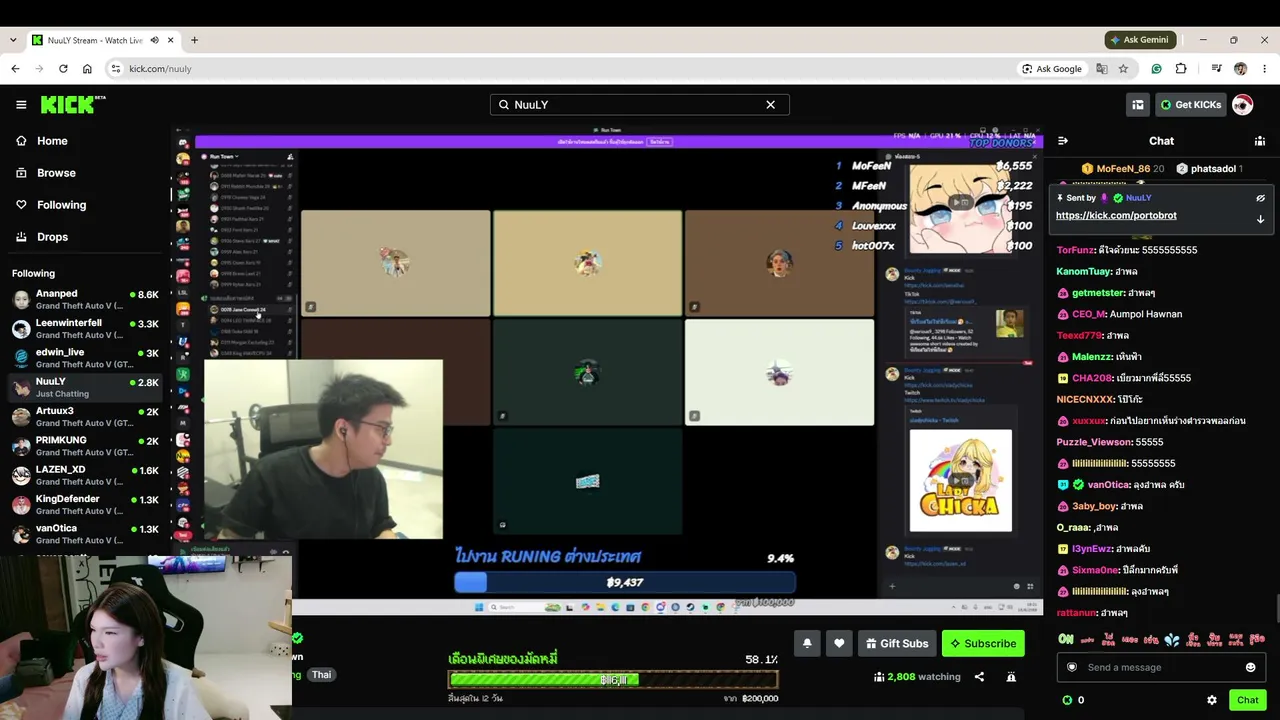Select the NuuLY channel in Following list
Screen dimensions: 1280x720
pyautogui.click(x=86, y=387)
